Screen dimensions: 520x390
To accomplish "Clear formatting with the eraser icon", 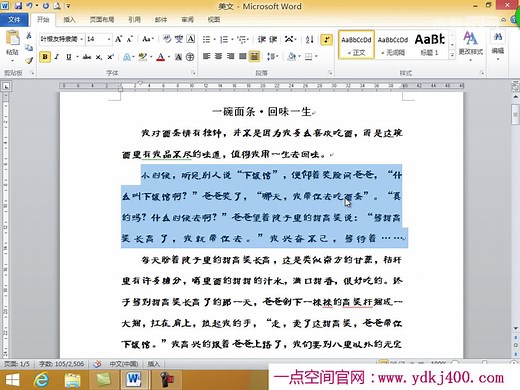I will [x=167, y=39].
